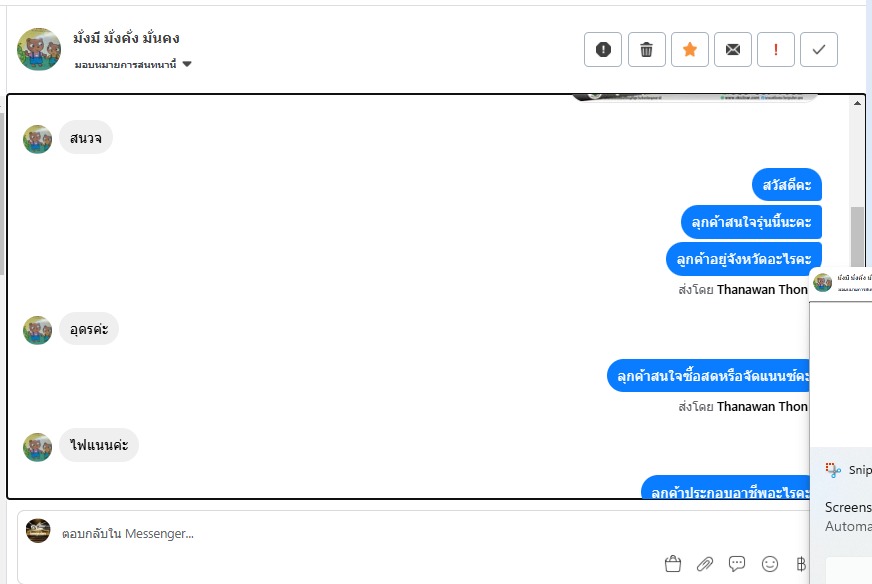The height and width of the screenshot is (584, 872).
Task: Click the อุดรค่ะ received message bubble
Action: pos(89,329)
